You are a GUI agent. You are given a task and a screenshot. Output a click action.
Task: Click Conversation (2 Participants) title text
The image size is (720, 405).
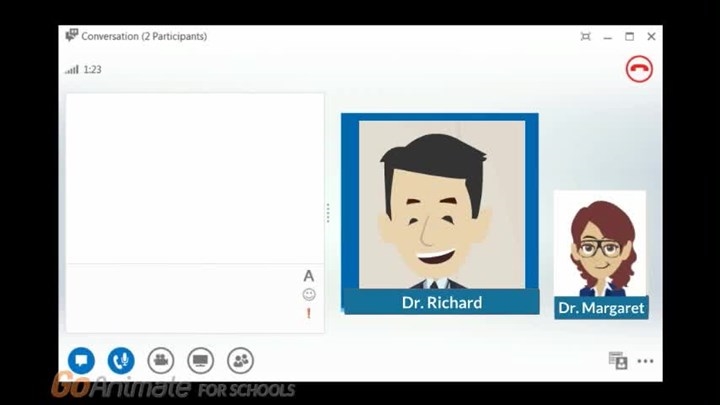click(x=144, y=36)
